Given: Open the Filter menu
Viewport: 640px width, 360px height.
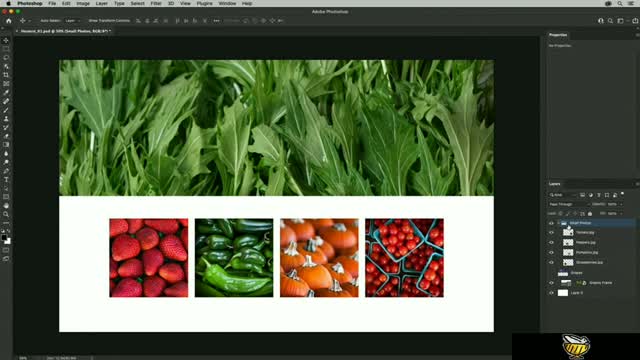Looking at the screenshot, I should pyautogui.click(x=156, y=3).
